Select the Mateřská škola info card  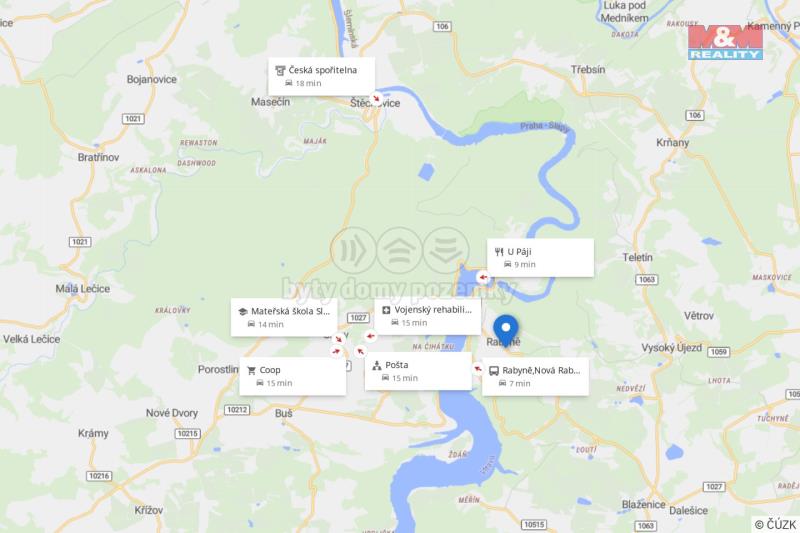click(284, 317)
